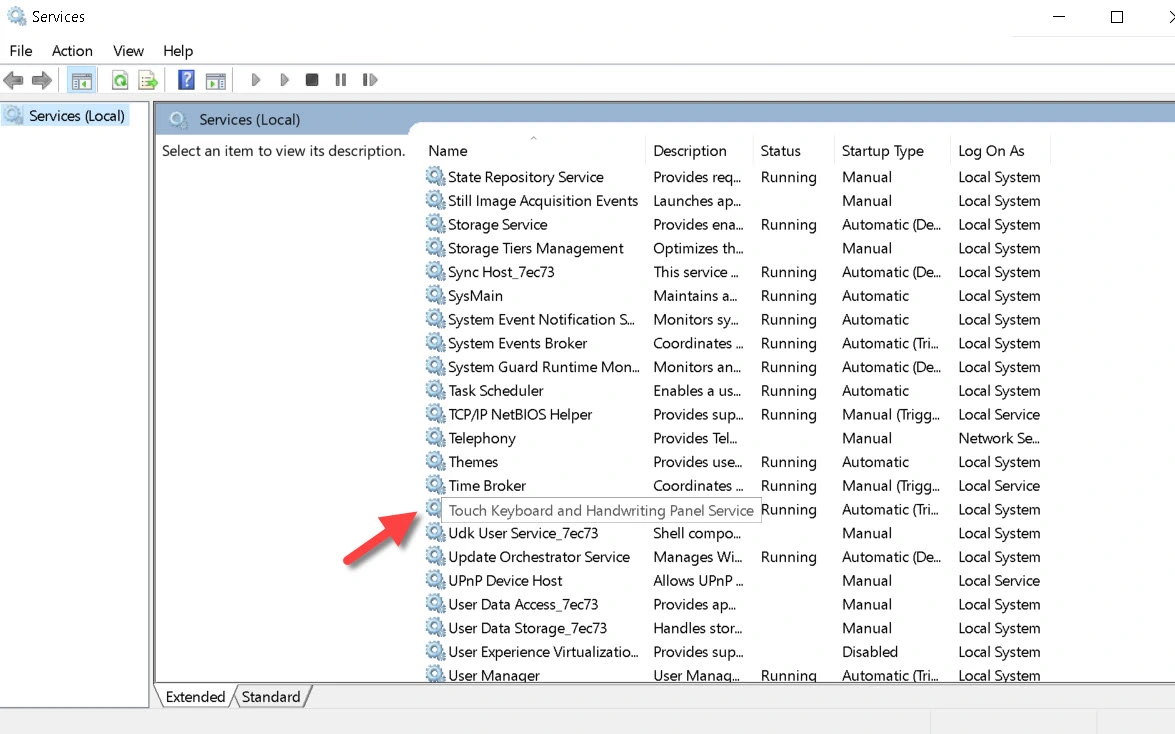This screenshot has width=1175, height=734.
Task: Click the gear icon beside Storage Service
Action: pos(435,223)
